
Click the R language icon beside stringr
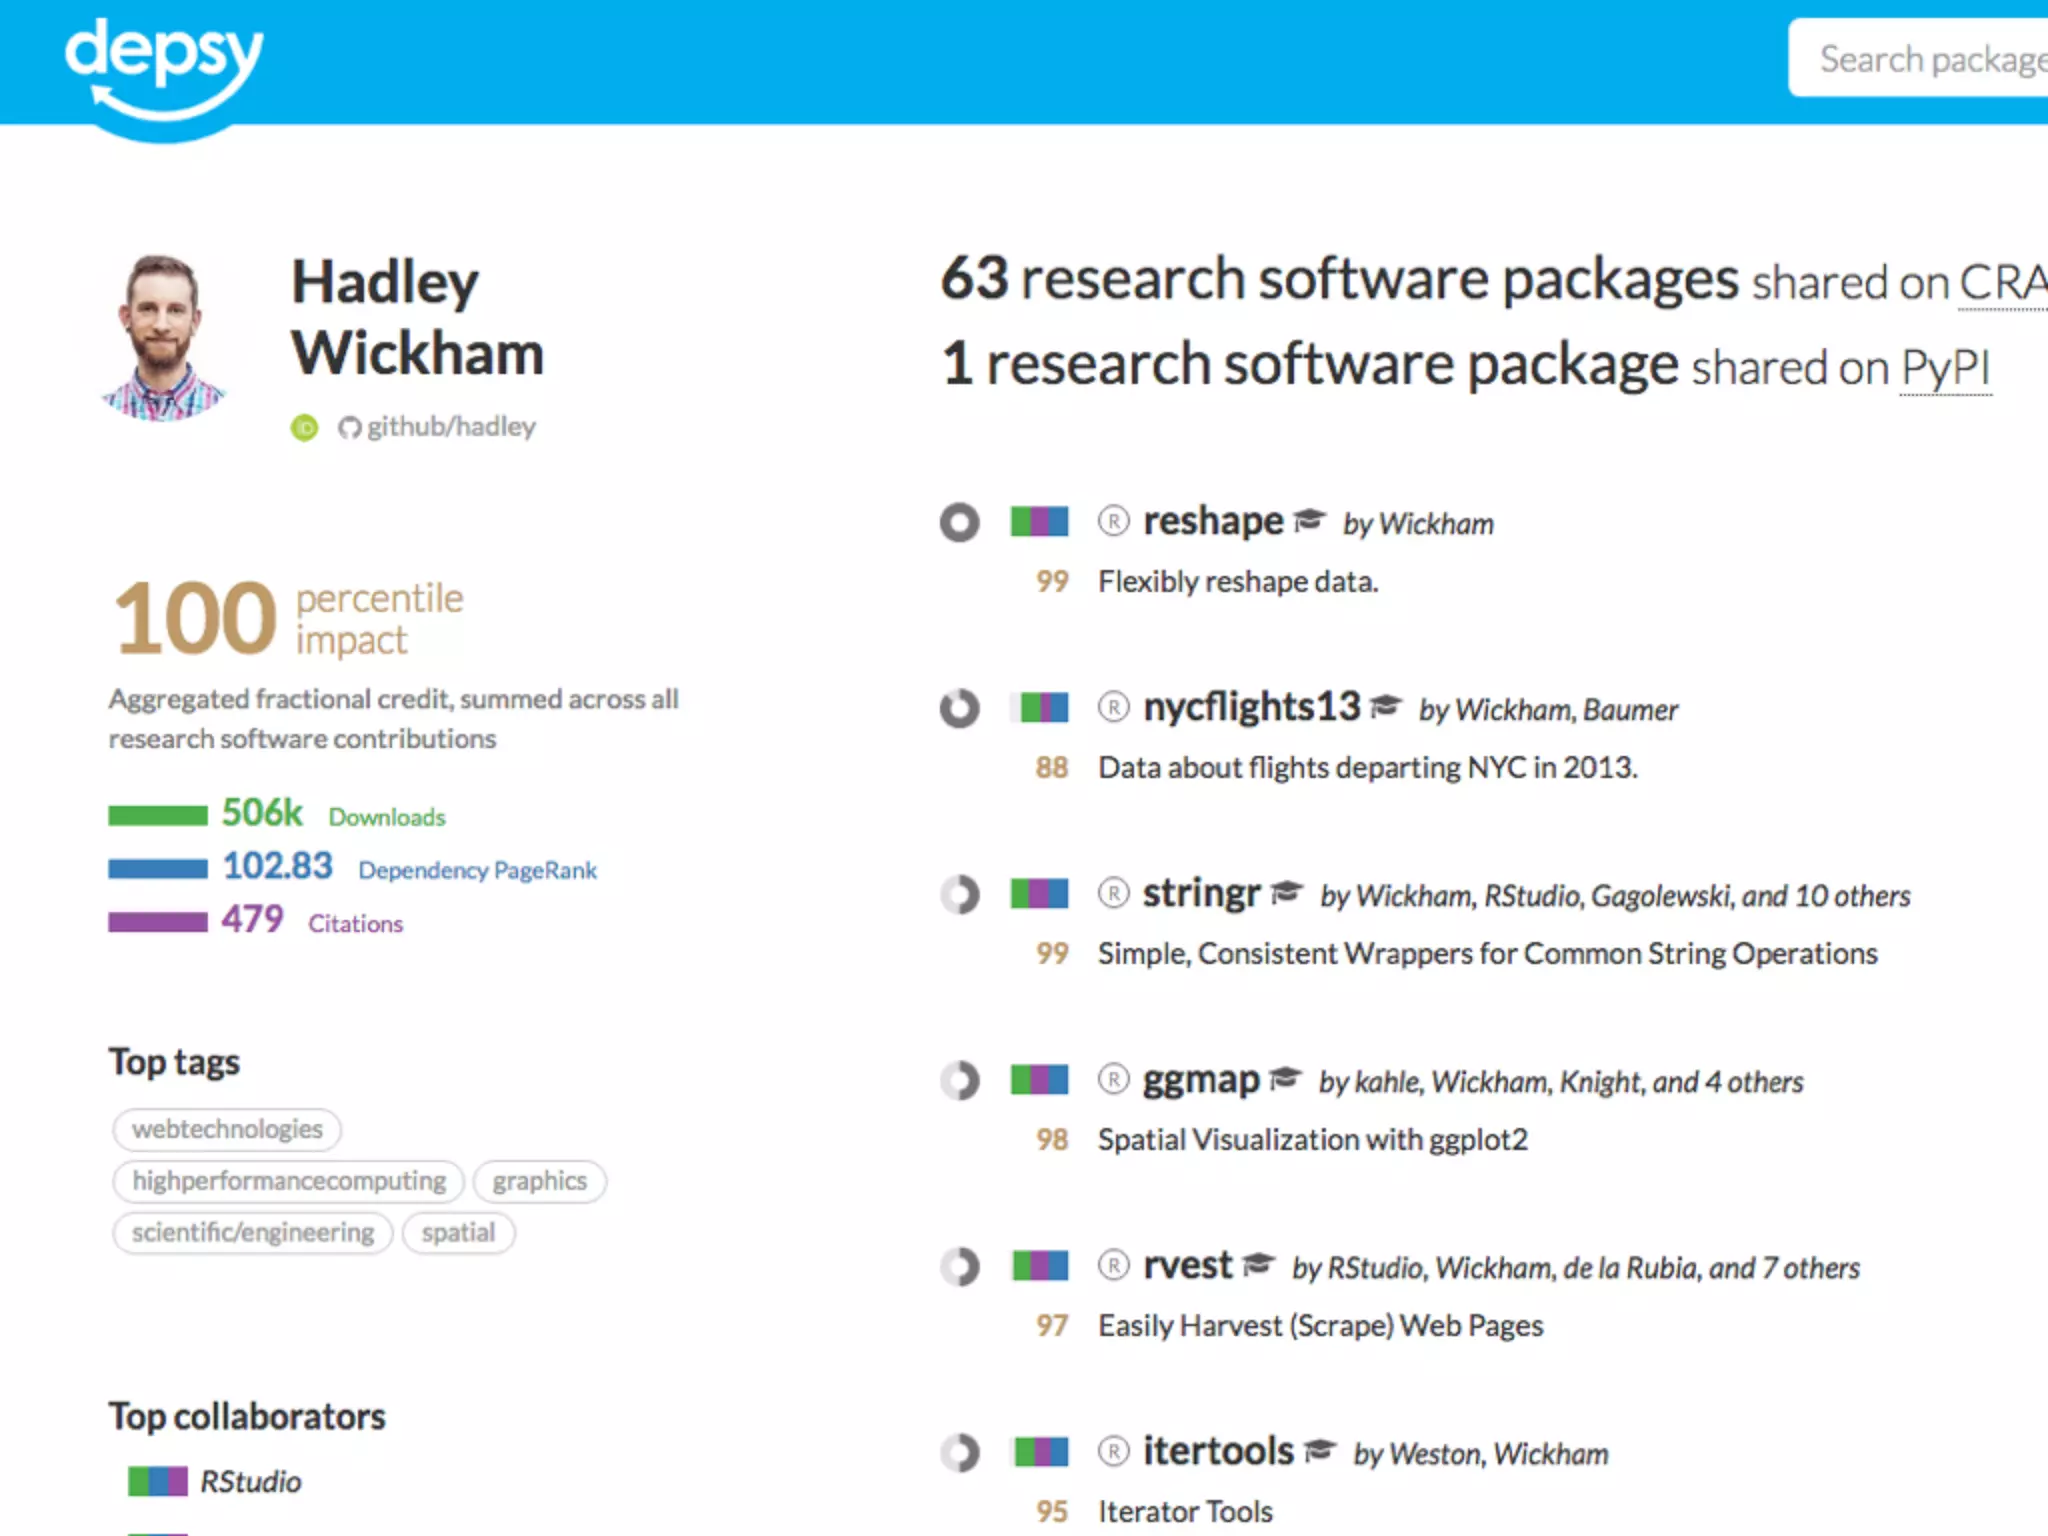tap(1113, 893)
